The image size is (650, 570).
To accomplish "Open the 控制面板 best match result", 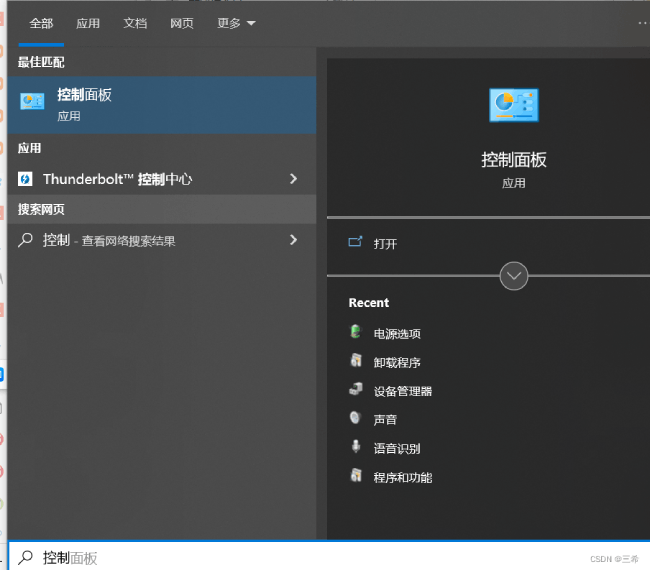I will pos(162,104).
